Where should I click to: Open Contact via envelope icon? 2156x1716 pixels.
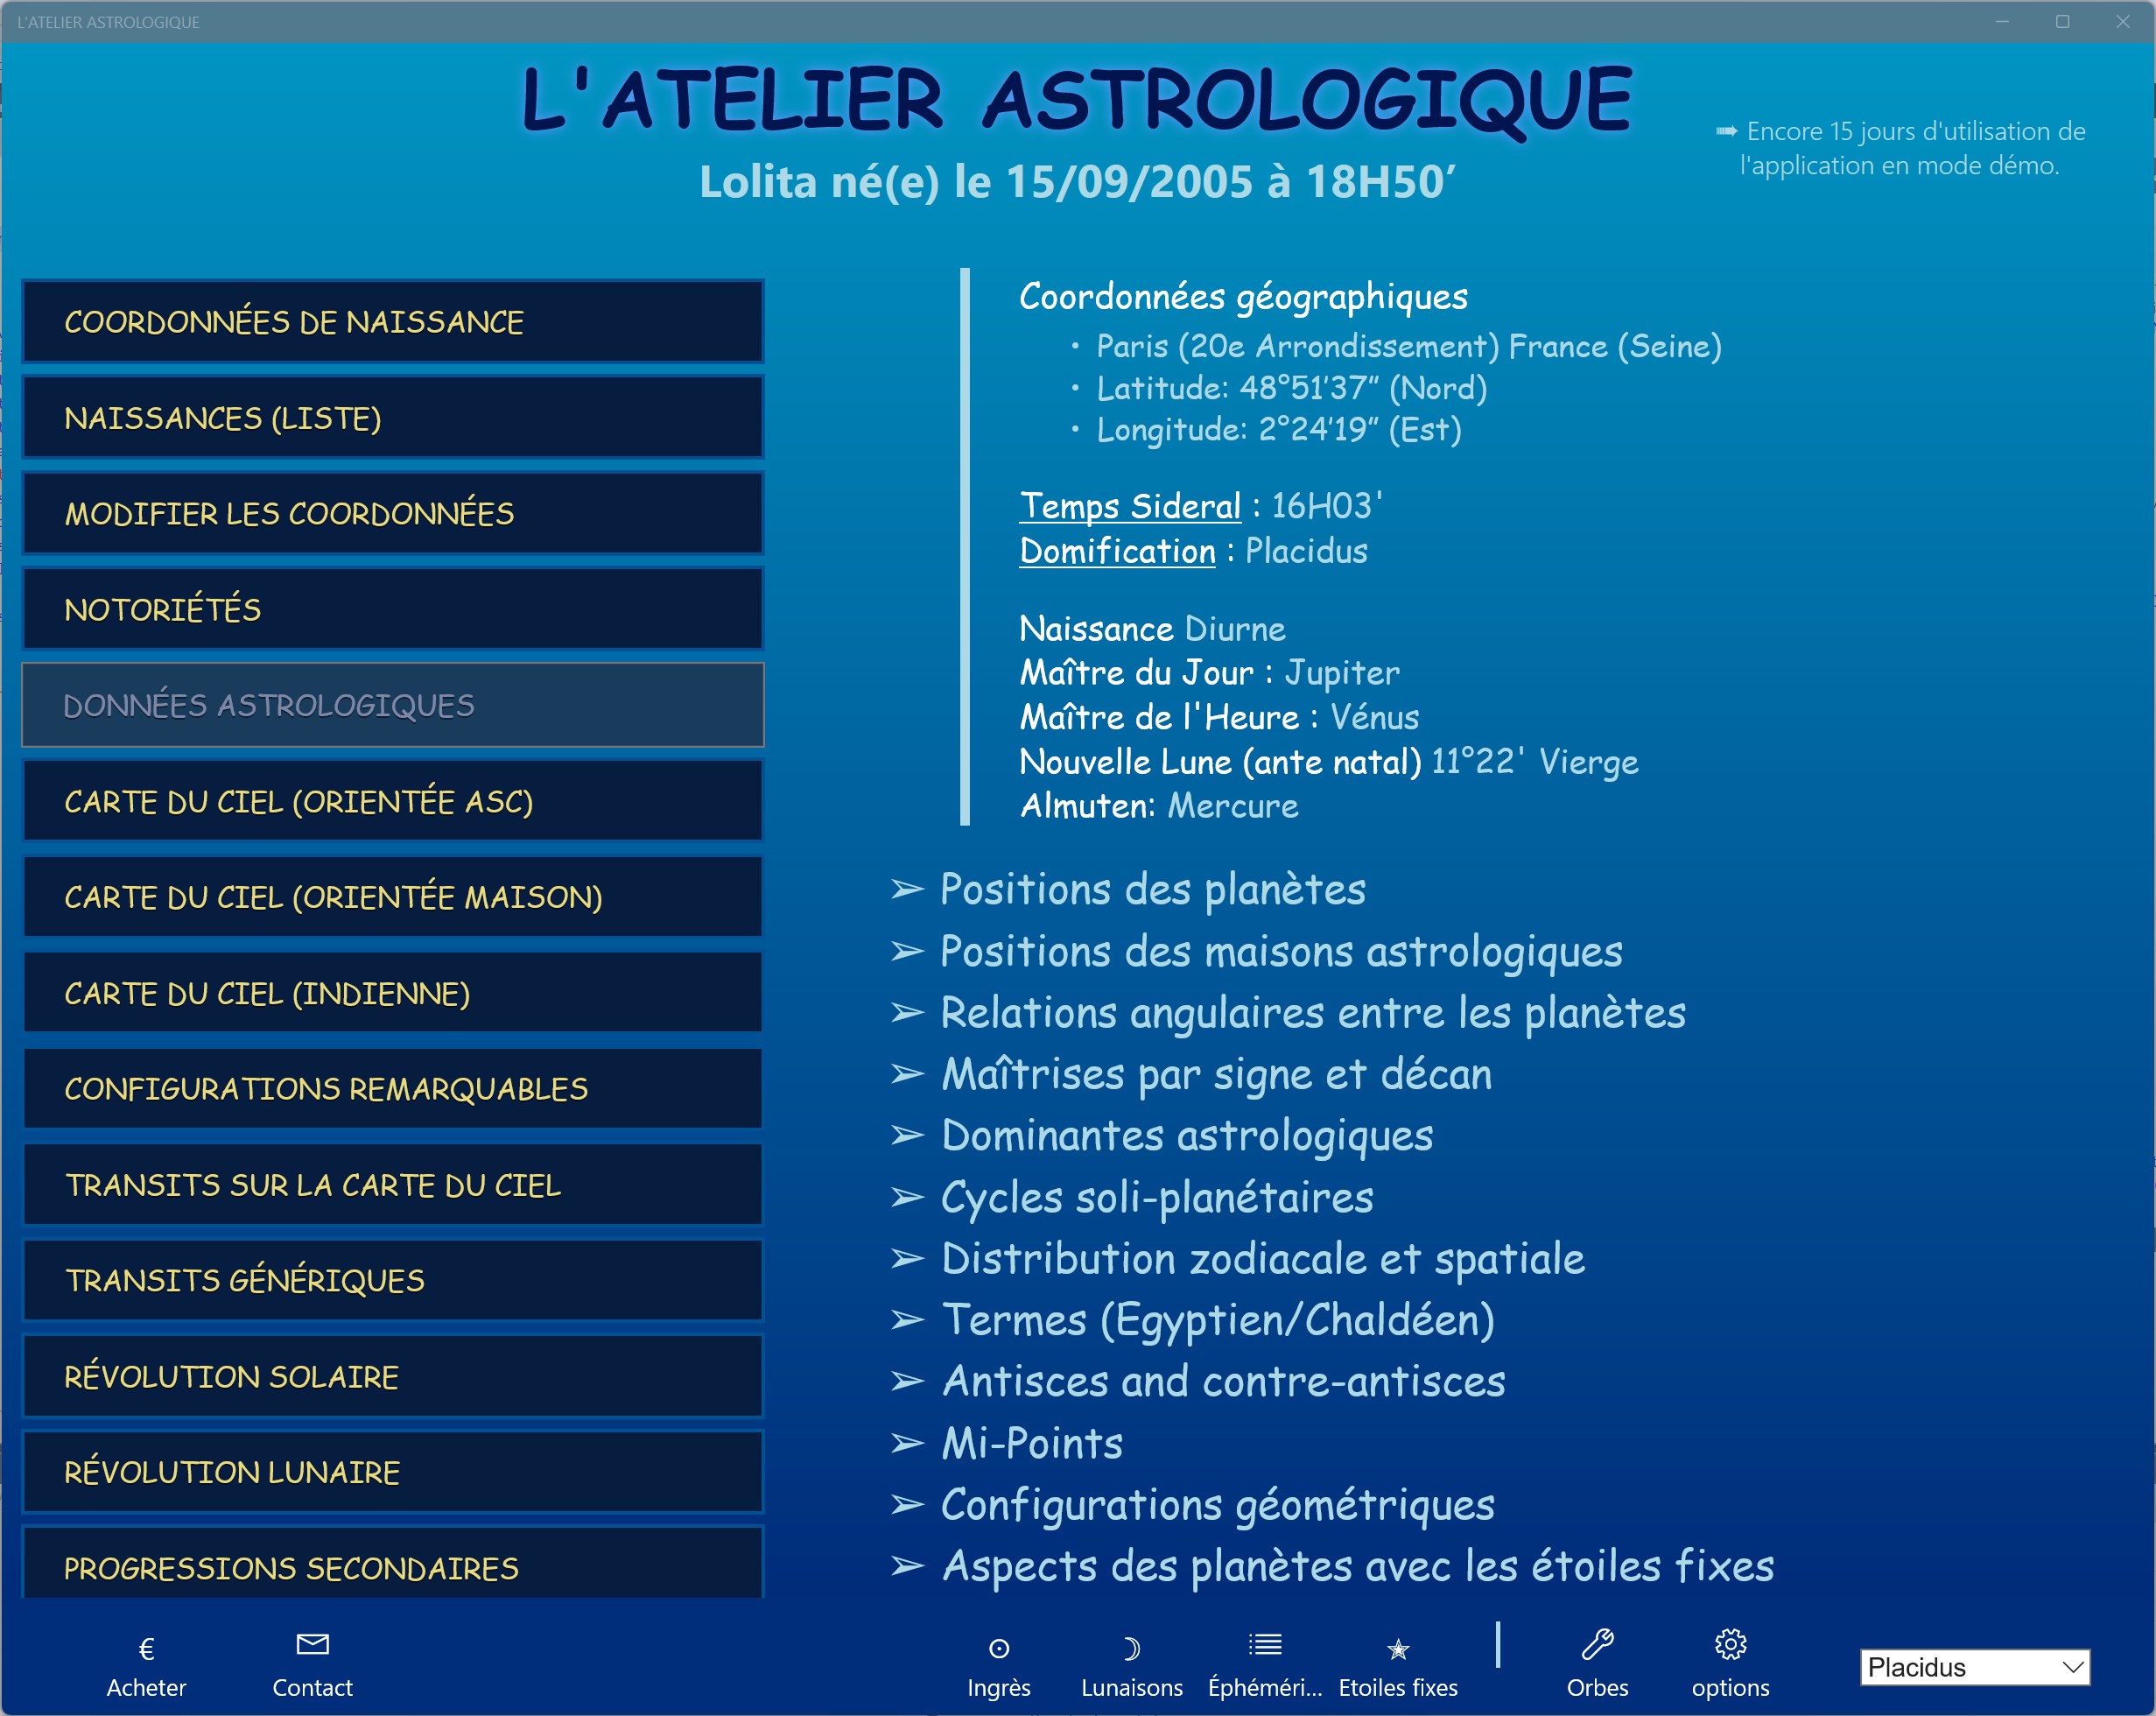pos(312,1645)
